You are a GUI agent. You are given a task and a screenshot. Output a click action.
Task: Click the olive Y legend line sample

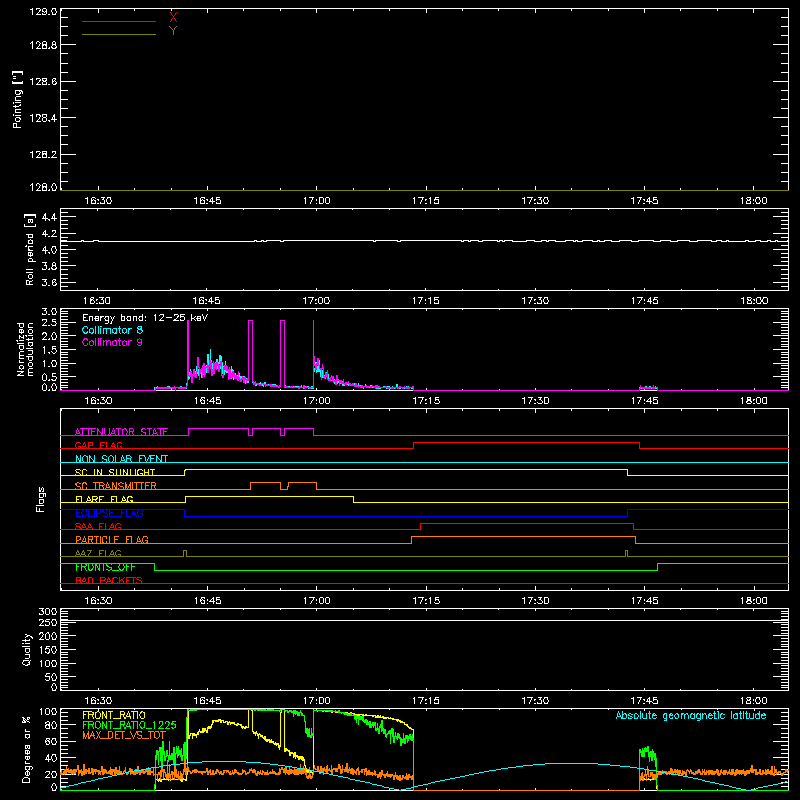(119, 35)
